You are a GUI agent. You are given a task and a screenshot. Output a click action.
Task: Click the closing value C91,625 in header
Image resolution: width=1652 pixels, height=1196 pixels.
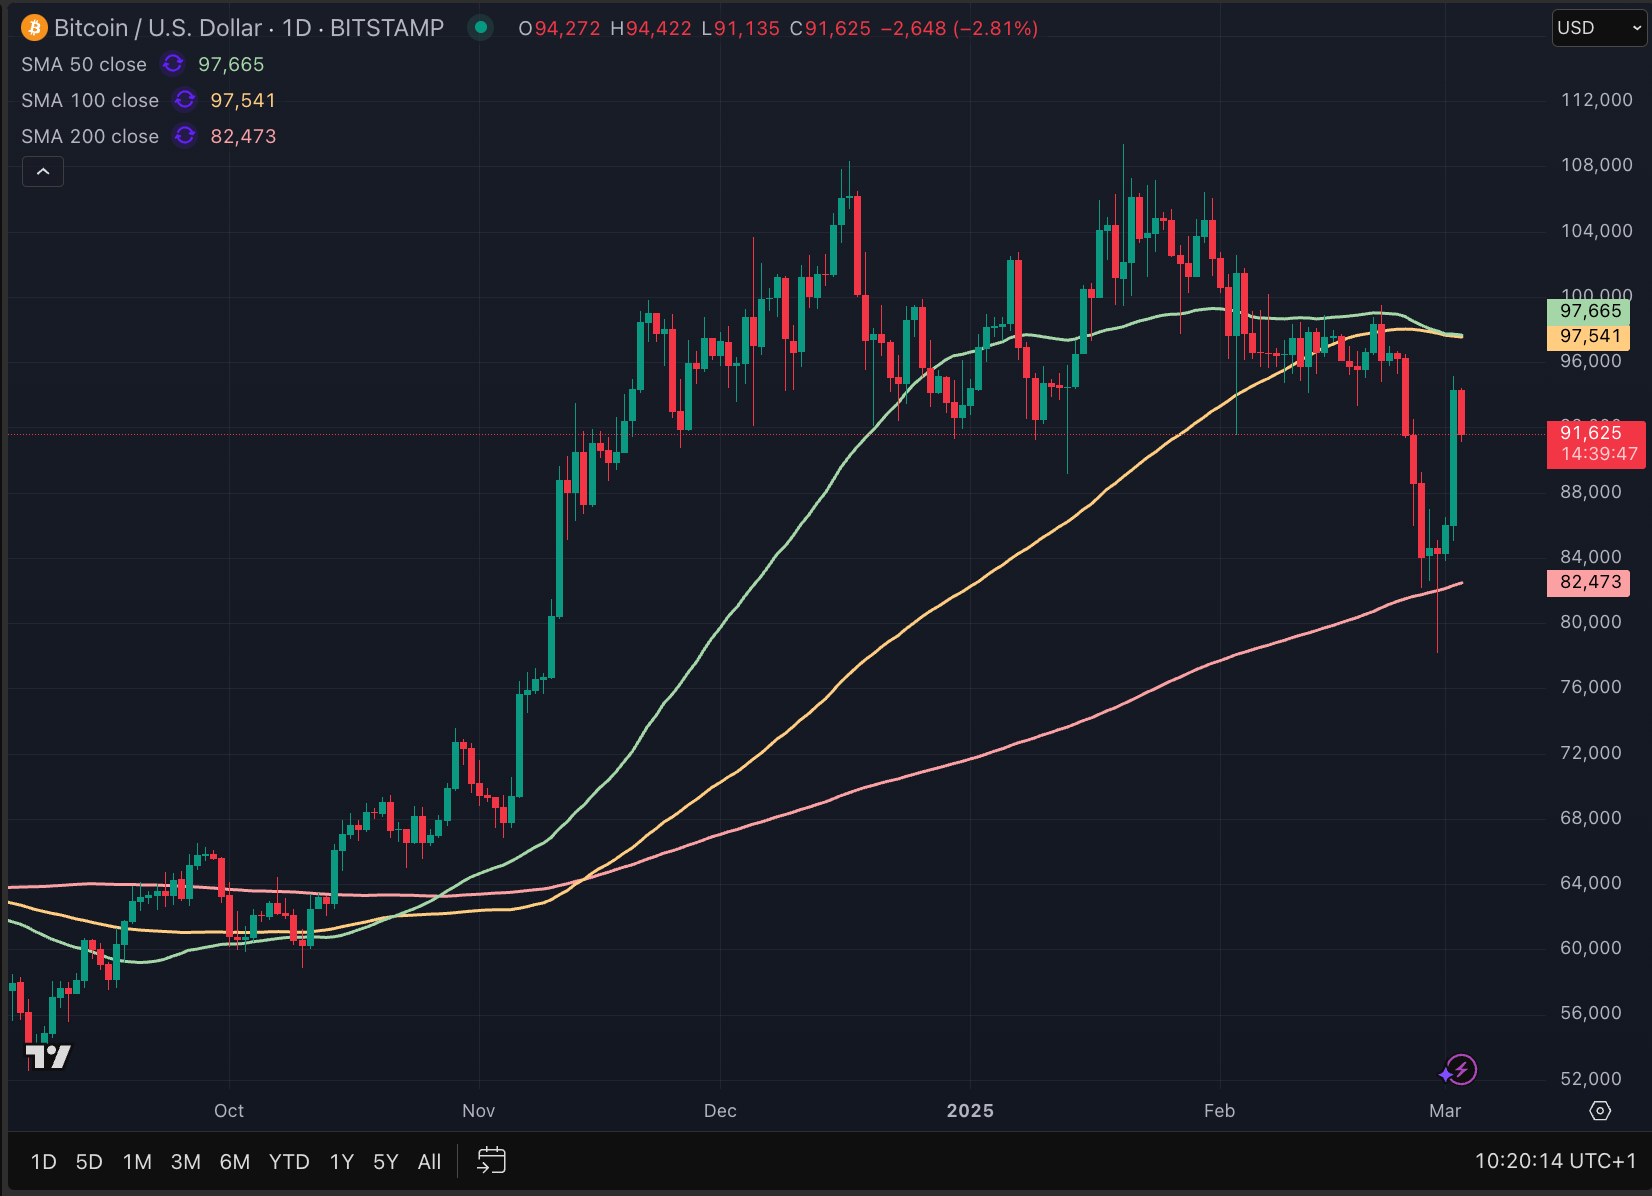[830, 28]
